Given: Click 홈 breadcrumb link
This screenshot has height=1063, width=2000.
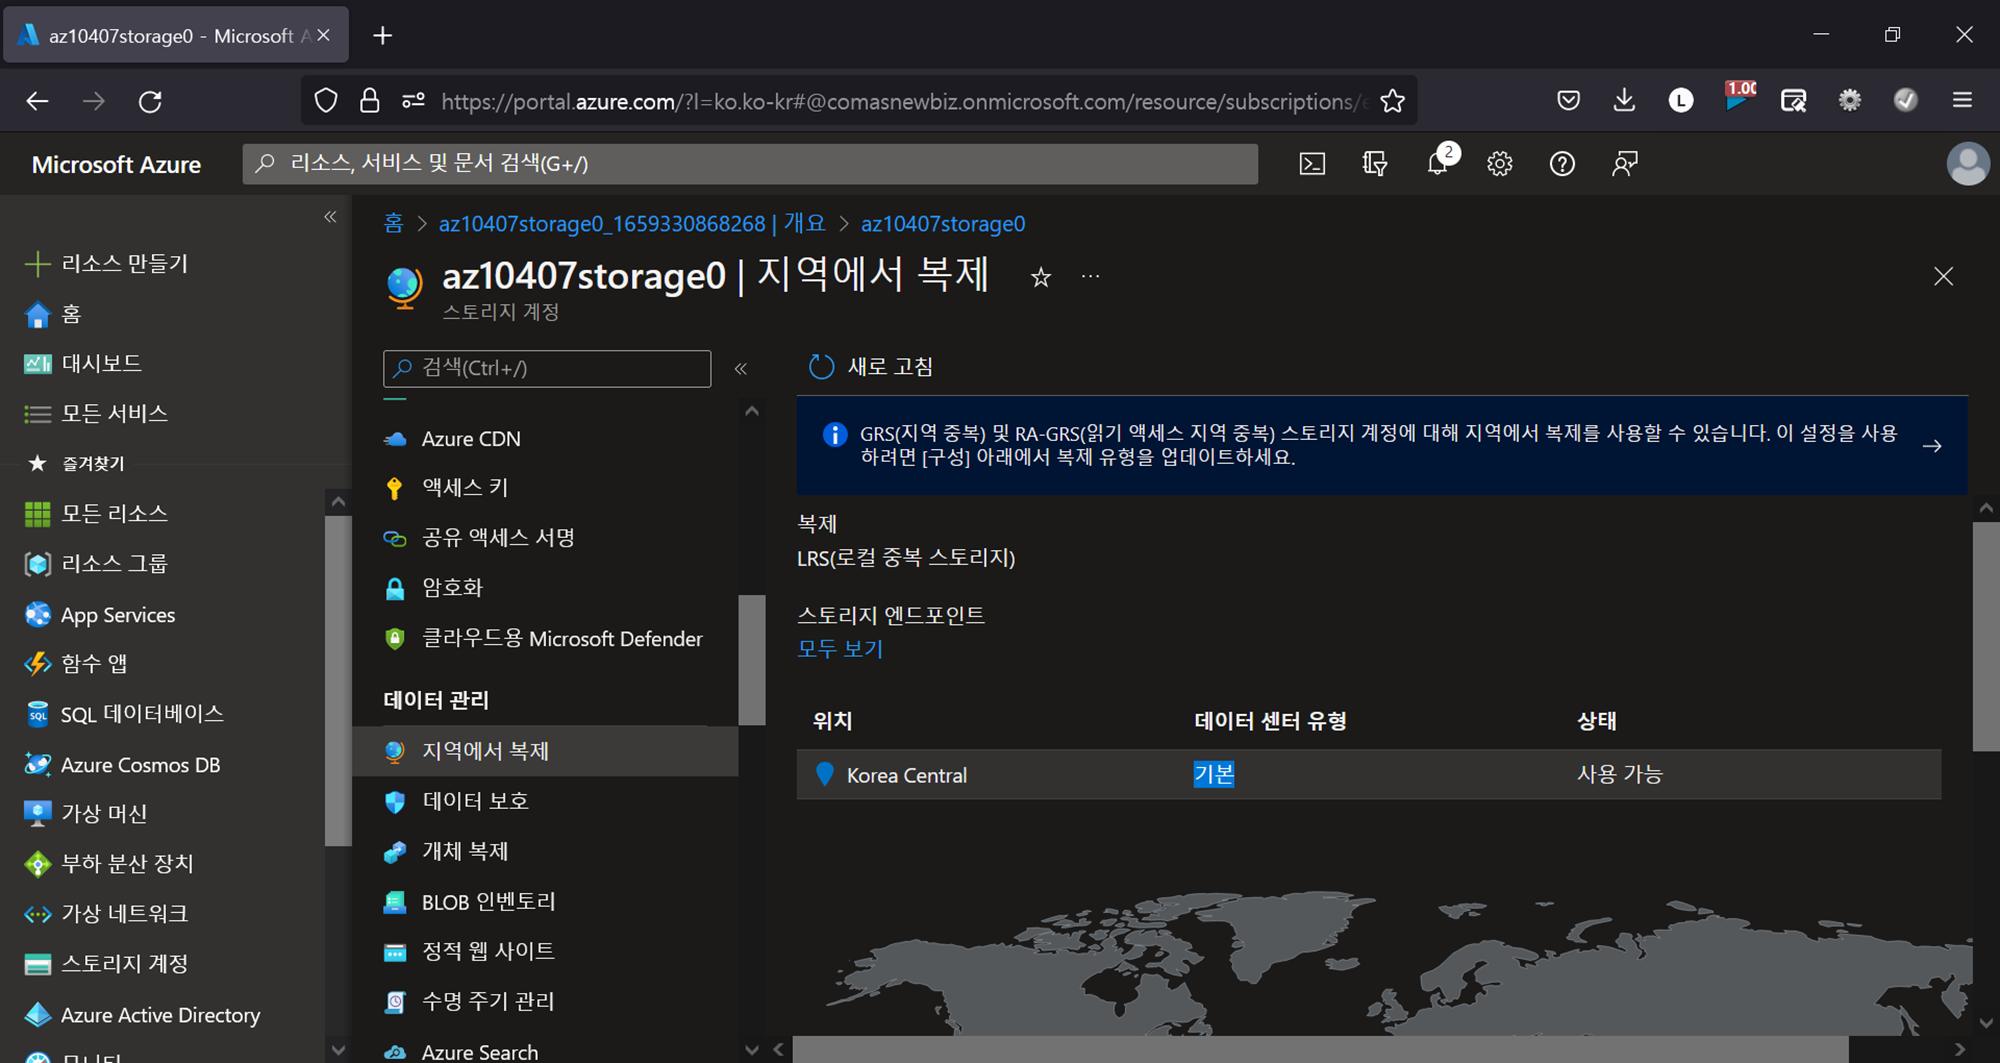Looking at the screenshot, I should pos(393,223).
